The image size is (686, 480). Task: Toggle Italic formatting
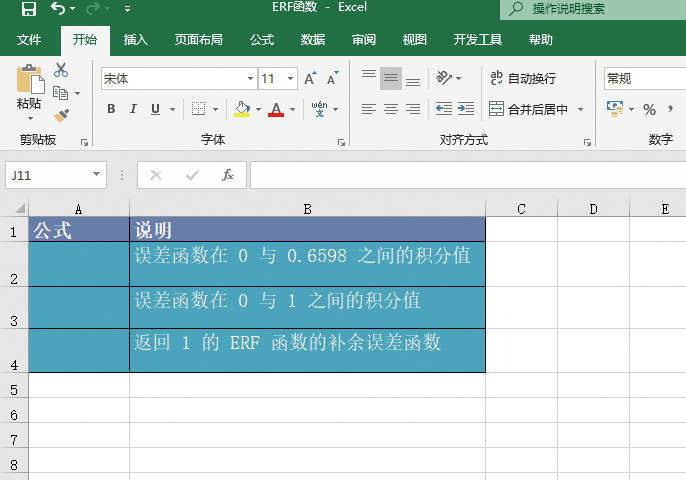(133, 109)
